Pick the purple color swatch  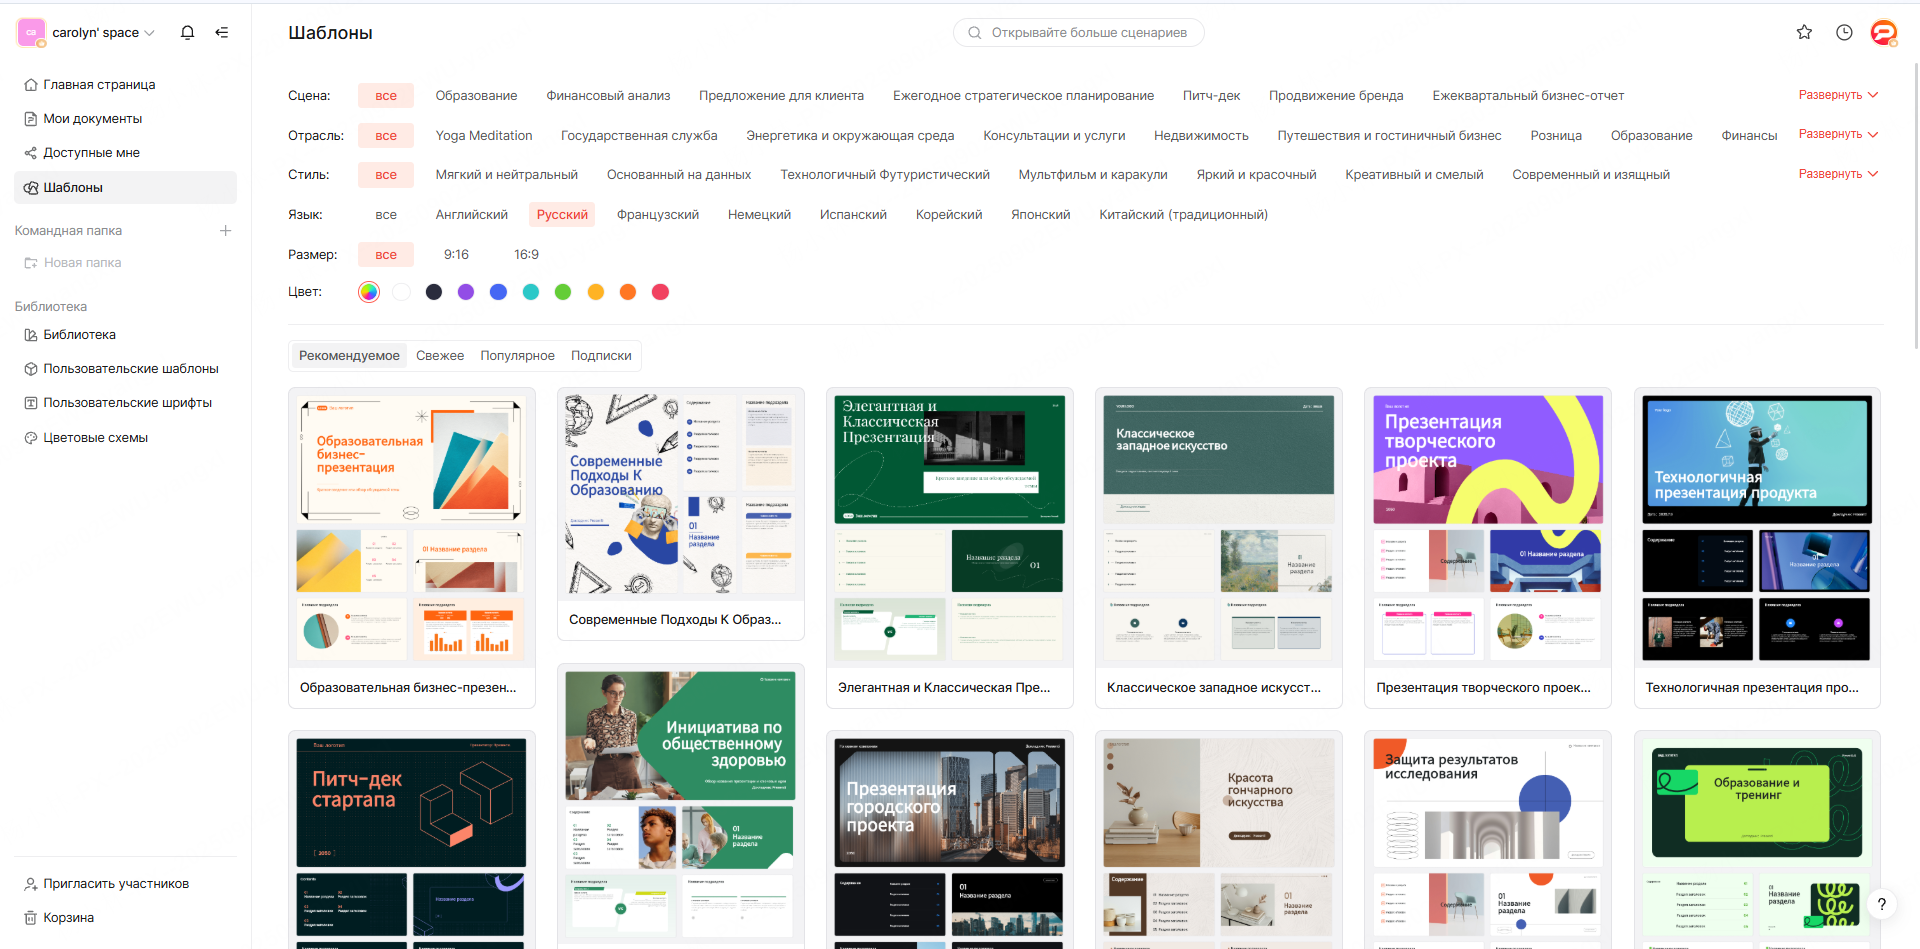click(x=466, y=292)
